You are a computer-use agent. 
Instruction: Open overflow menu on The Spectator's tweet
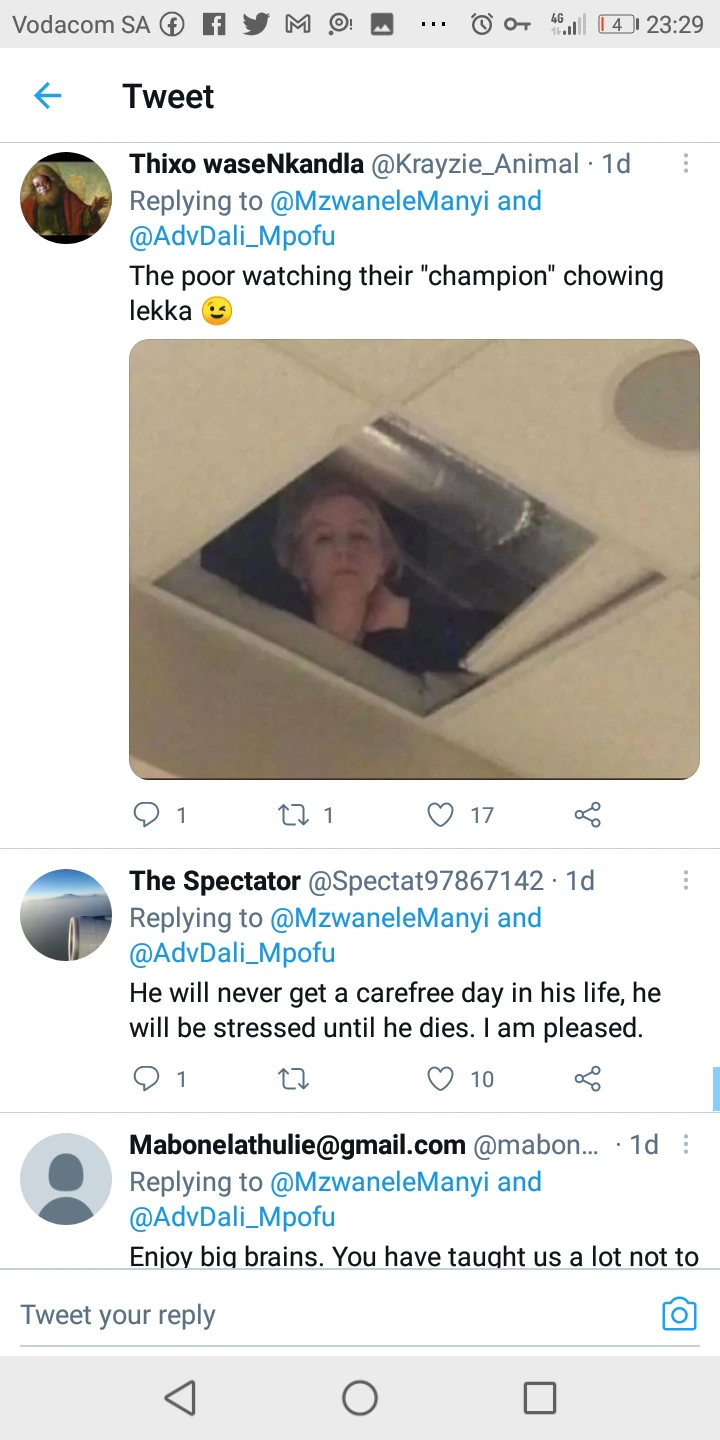(686, 880)
